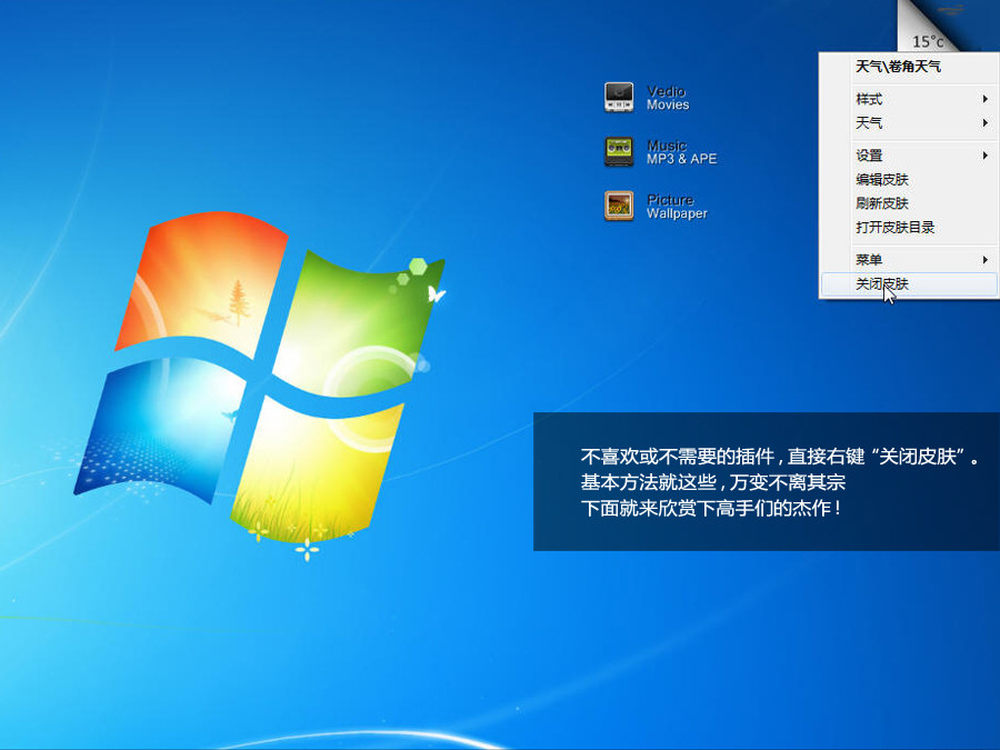This screenshot has height=750, width=1000.
Task: Open the Vedio Movies player icon
Action: click(619, 97)
